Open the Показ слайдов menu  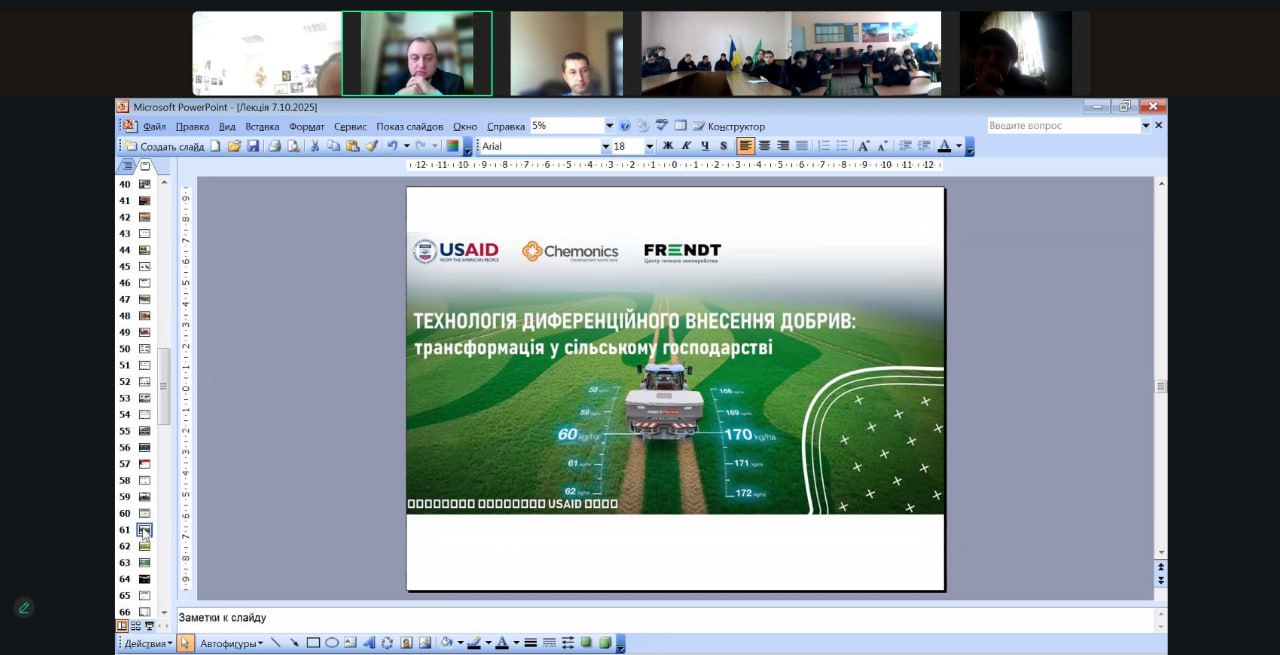click(409, 127)
